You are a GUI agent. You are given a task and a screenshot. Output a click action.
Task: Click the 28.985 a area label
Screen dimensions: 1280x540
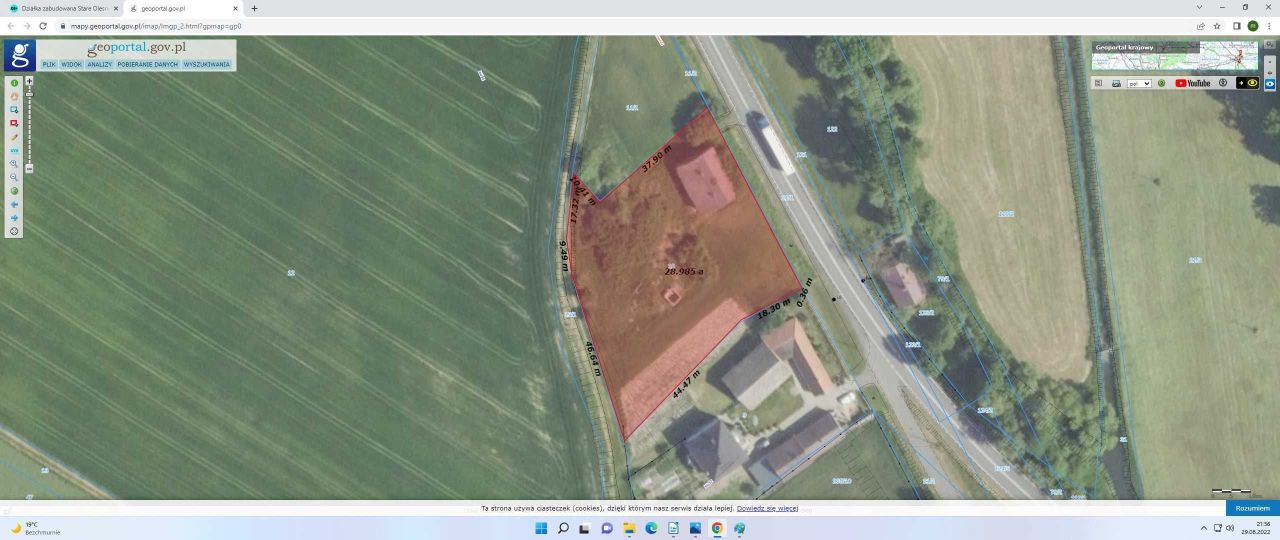pyautogui.click(x=685, y=271)
